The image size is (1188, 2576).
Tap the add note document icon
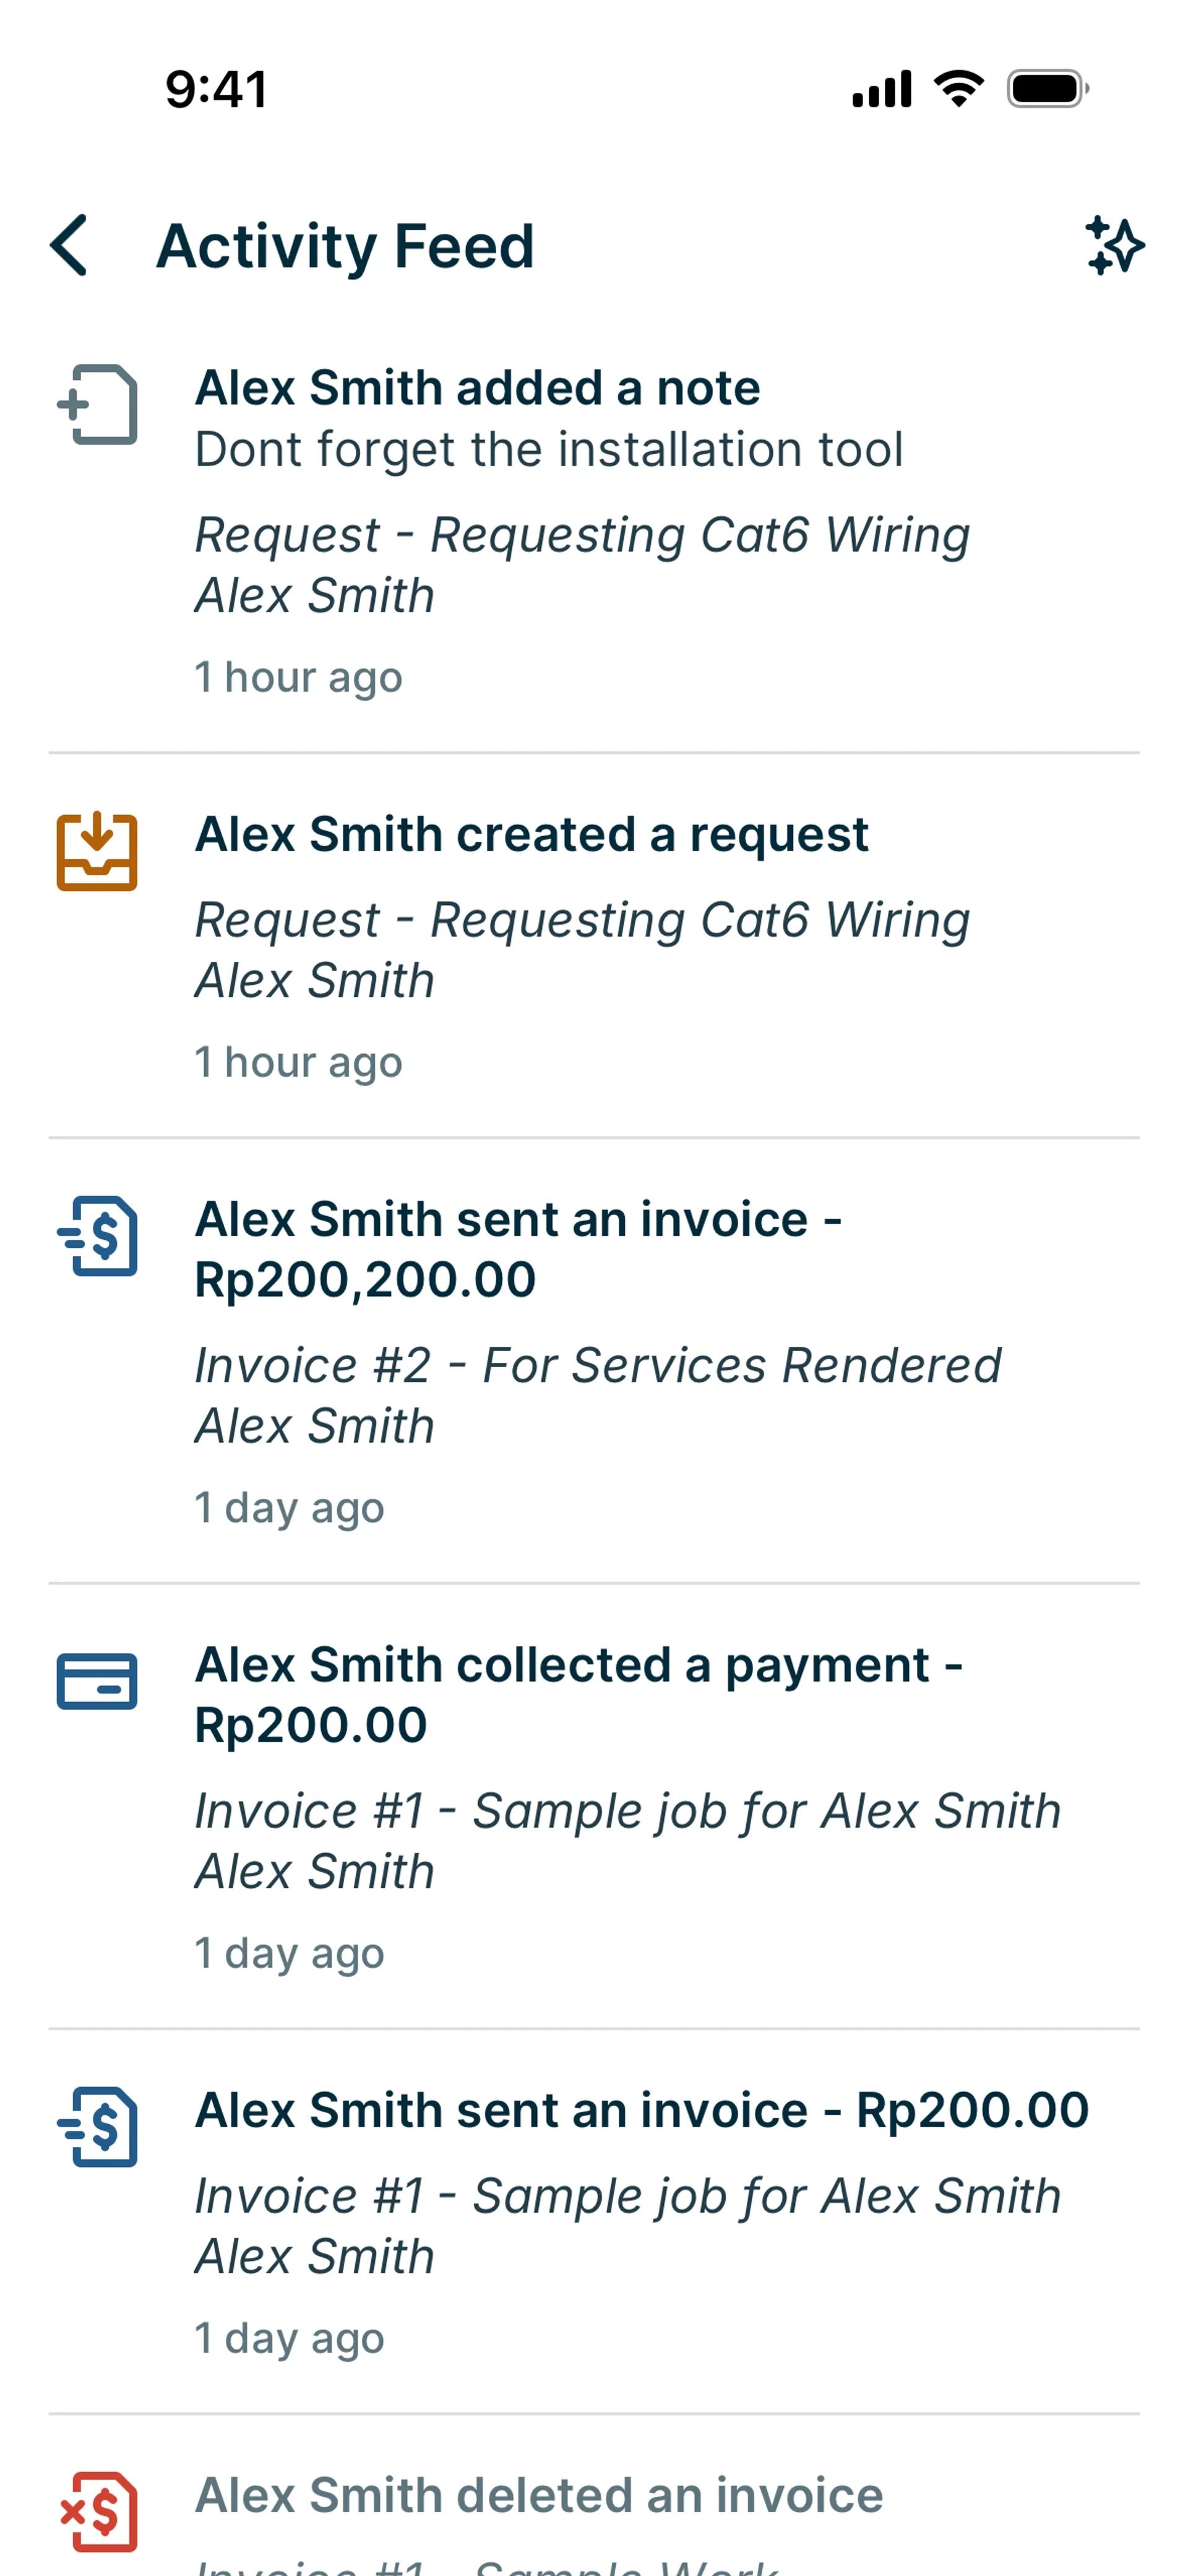click(97, 404)
